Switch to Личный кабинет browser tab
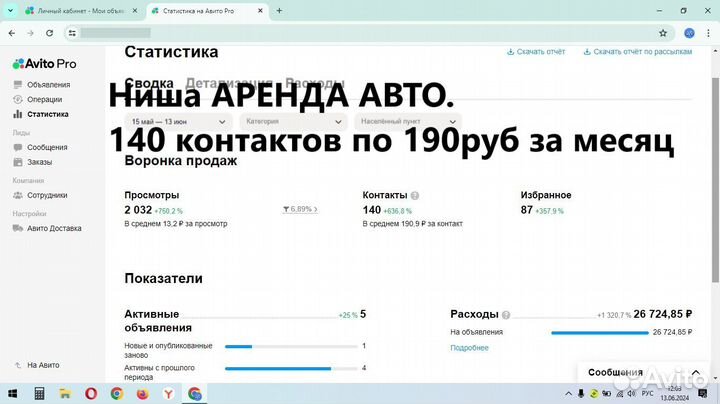This screenshot has height=404, width=720. (x=82, y=11)
